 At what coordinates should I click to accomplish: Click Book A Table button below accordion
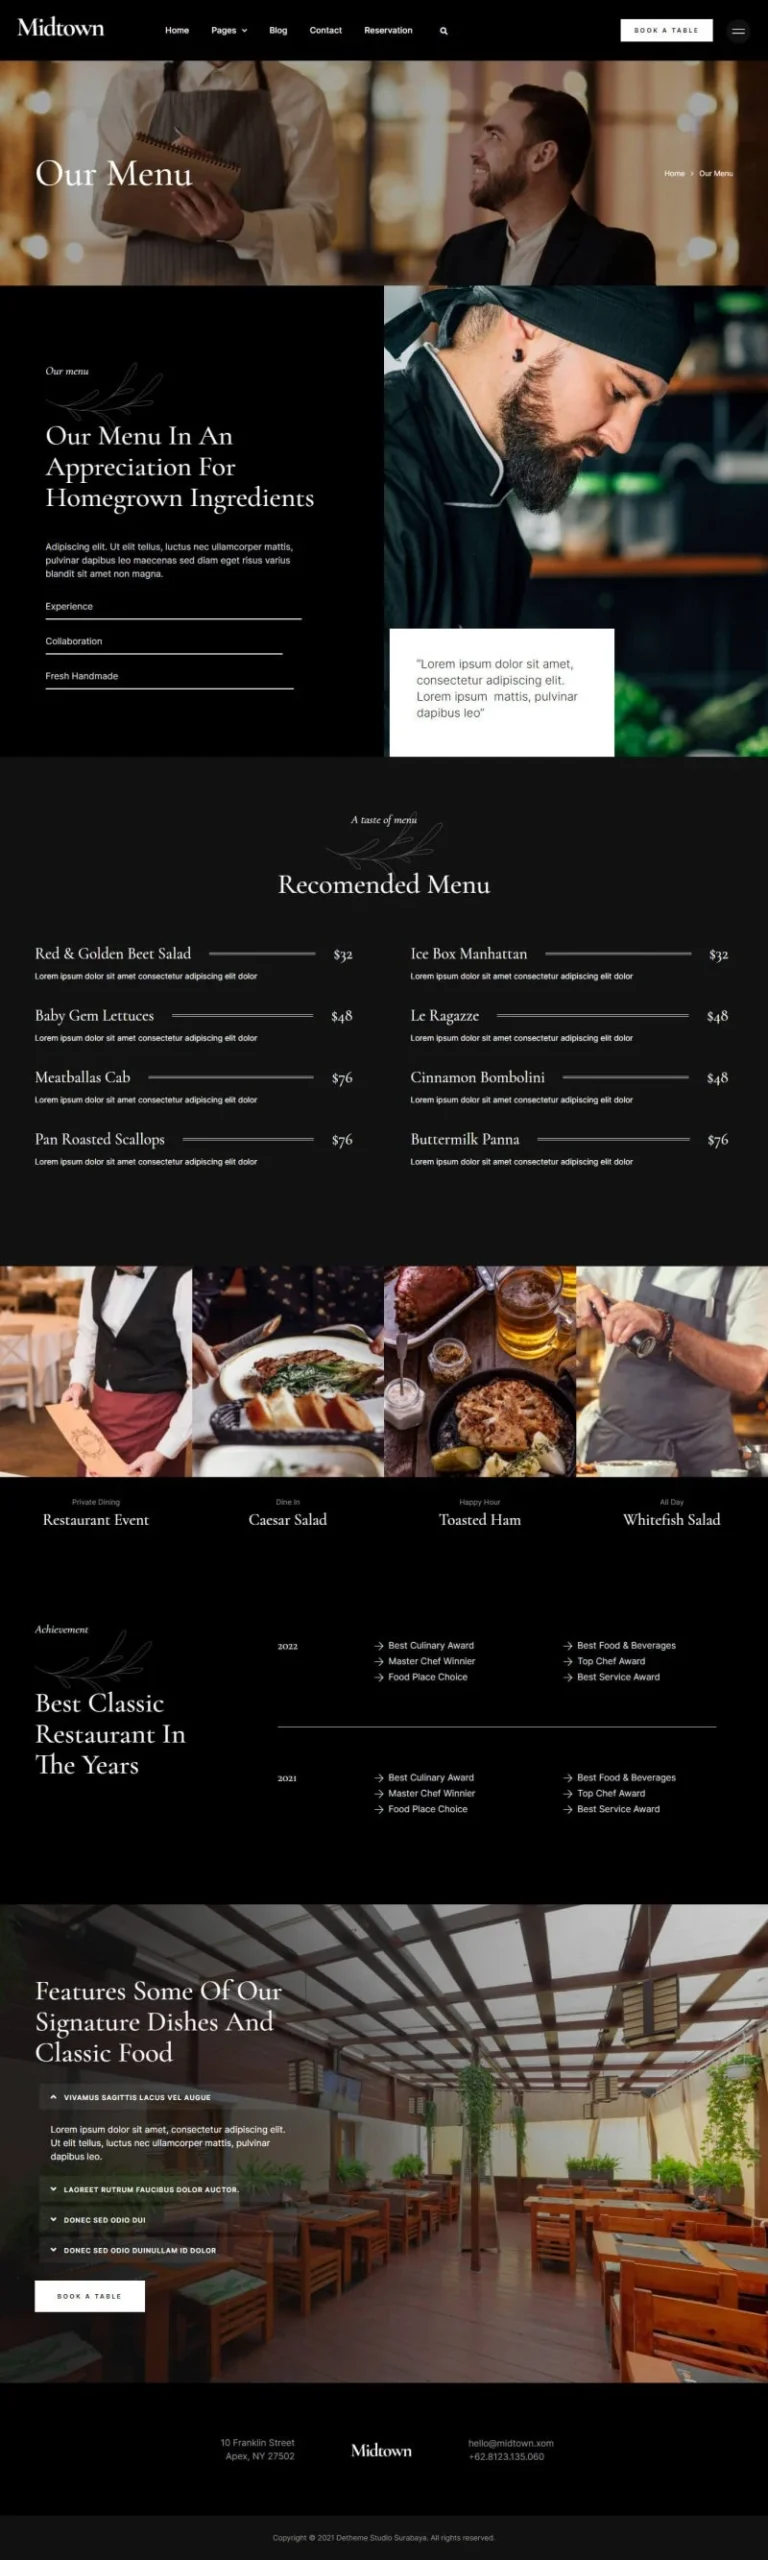[90, 2296]
